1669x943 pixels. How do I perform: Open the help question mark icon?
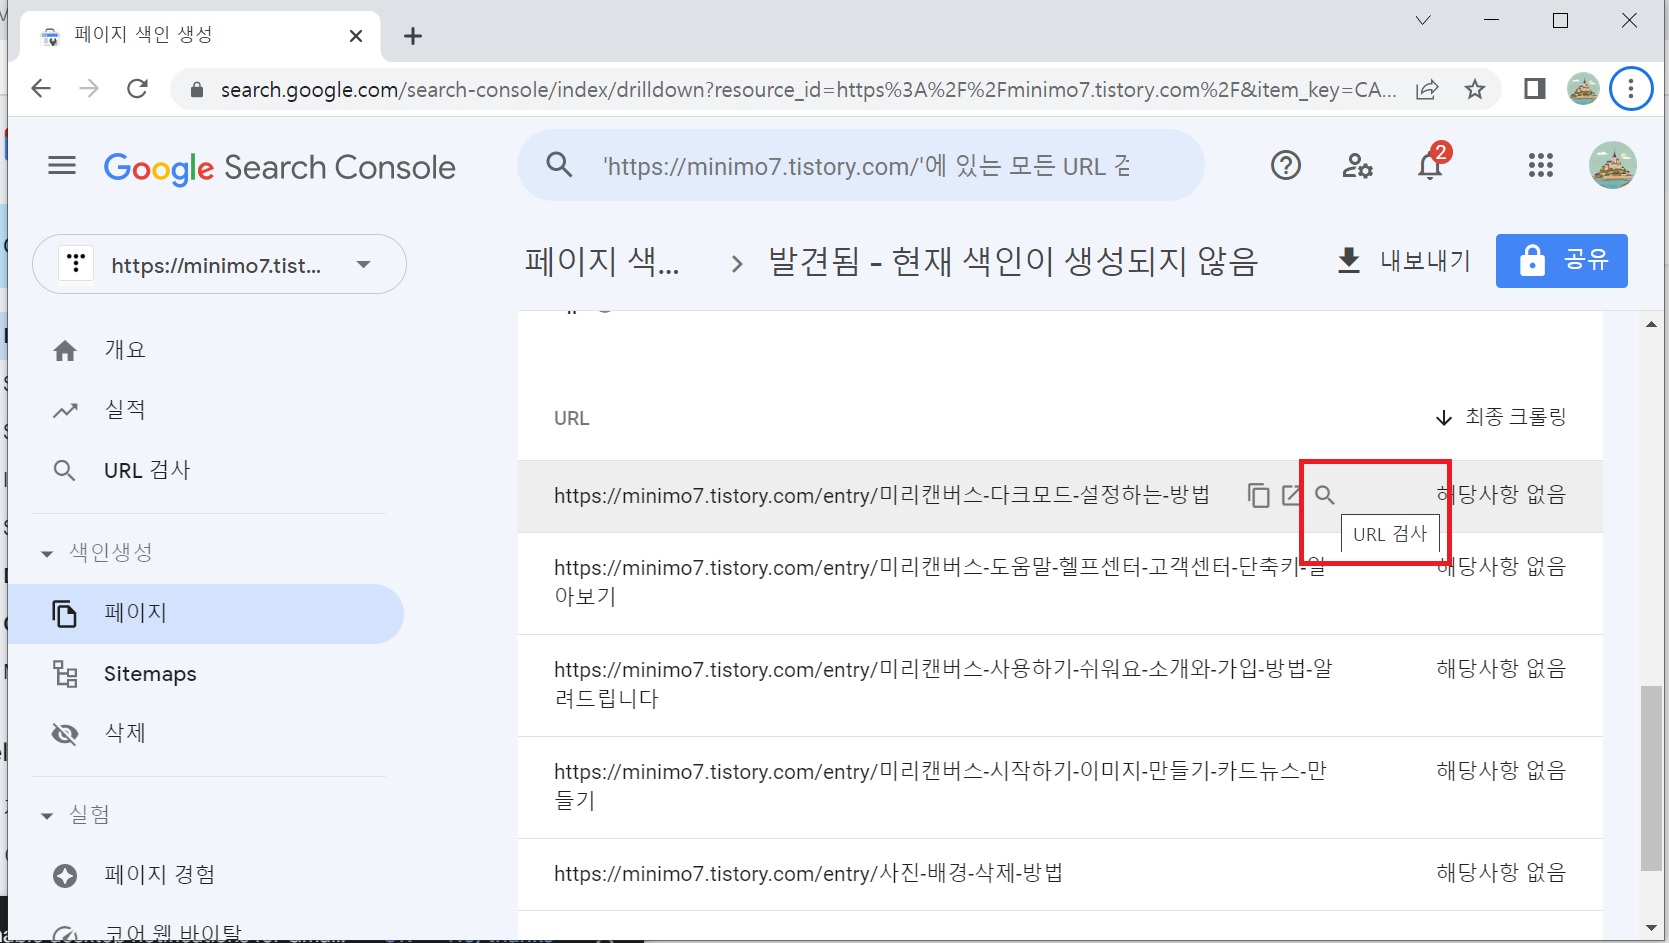(x=1286, y=165)
